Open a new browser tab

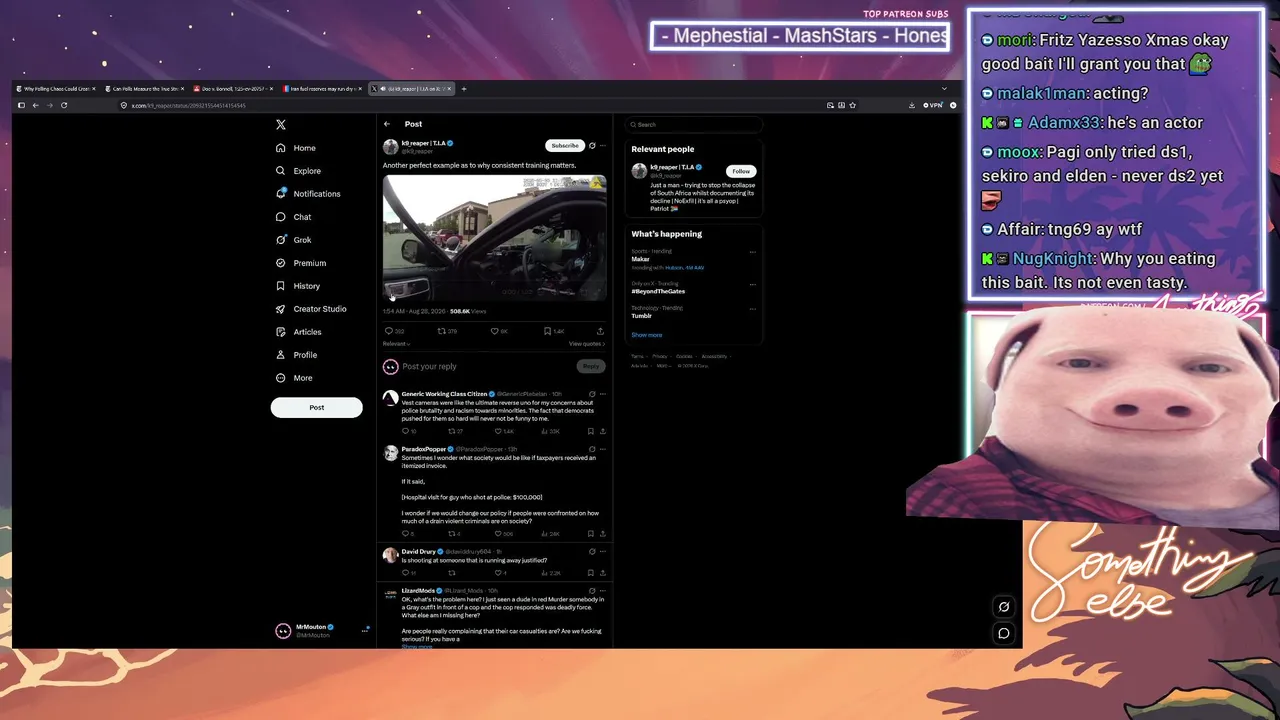pyautogui.click(x=464, y=89)
